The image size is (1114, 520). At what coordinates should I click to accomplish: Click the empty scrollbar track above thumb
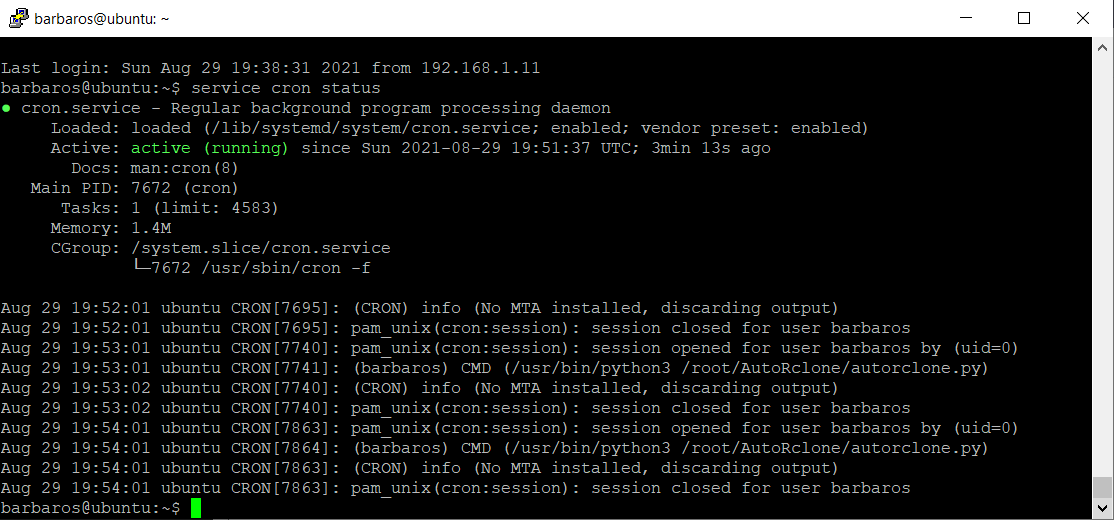[x=1103, y=266]
